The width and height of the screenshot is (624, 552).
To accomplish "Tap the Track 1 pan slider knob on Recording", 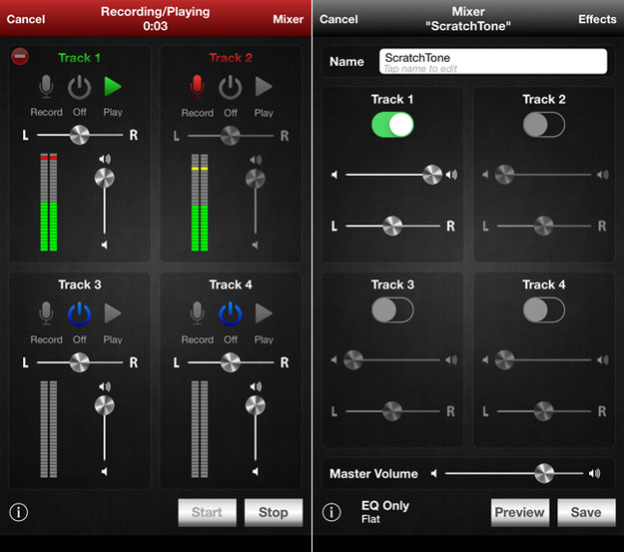I will tap(80, 135).
